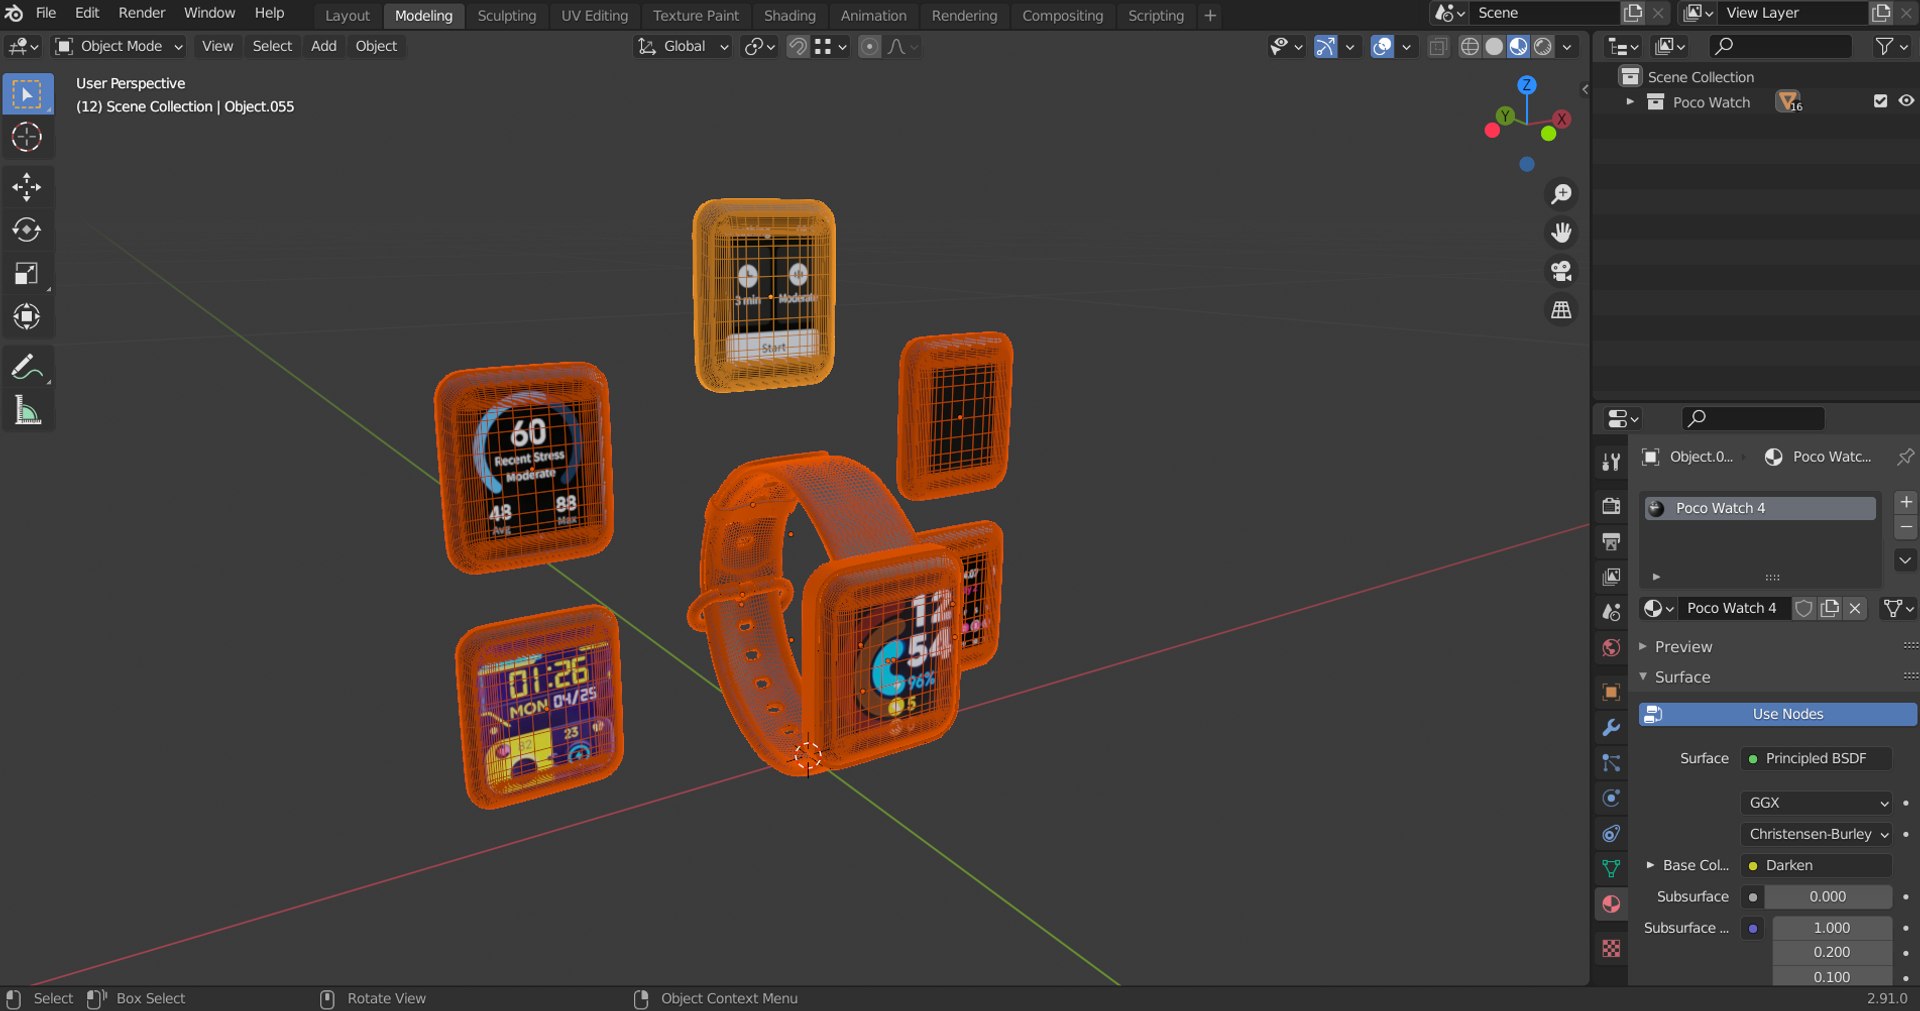This screenshot has height=1011, width=1920.
Task: Expand the Base Color disclosure triangle
Action: pos(1650,865)
